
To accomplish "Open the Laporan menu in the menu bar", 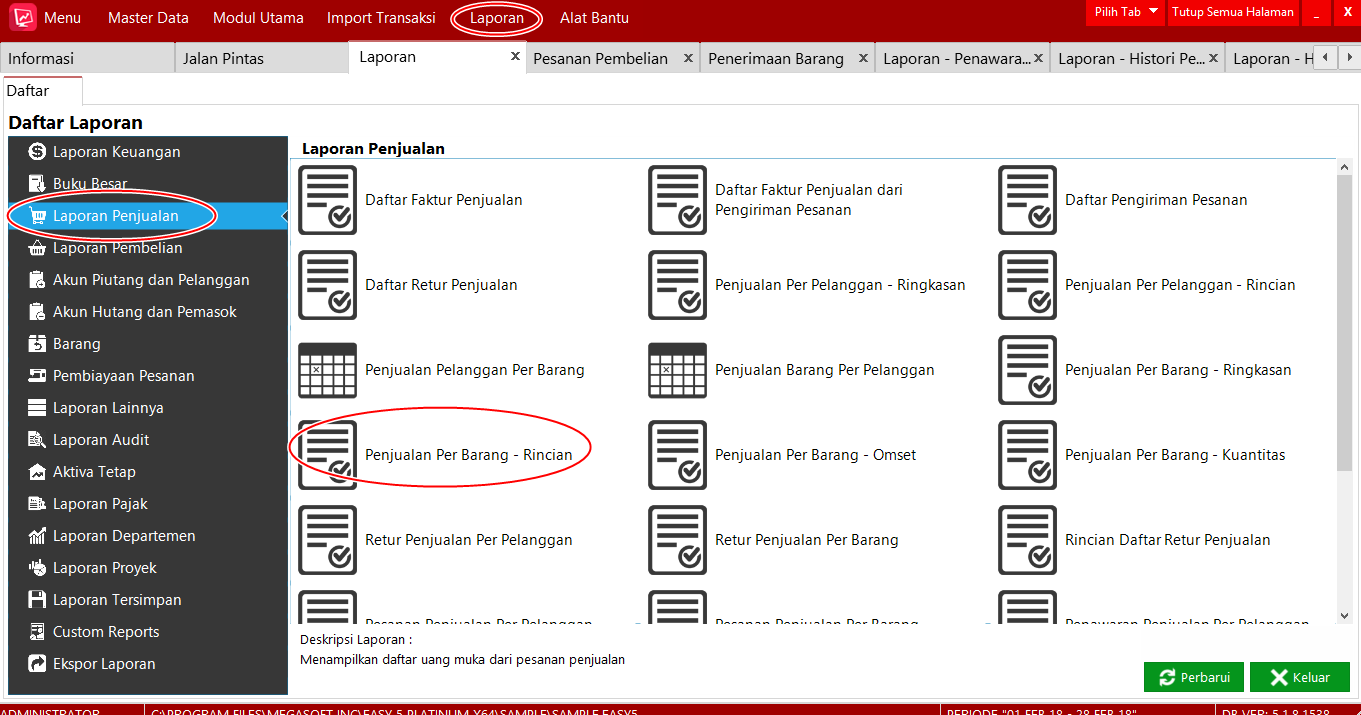I will coord(496,17).
